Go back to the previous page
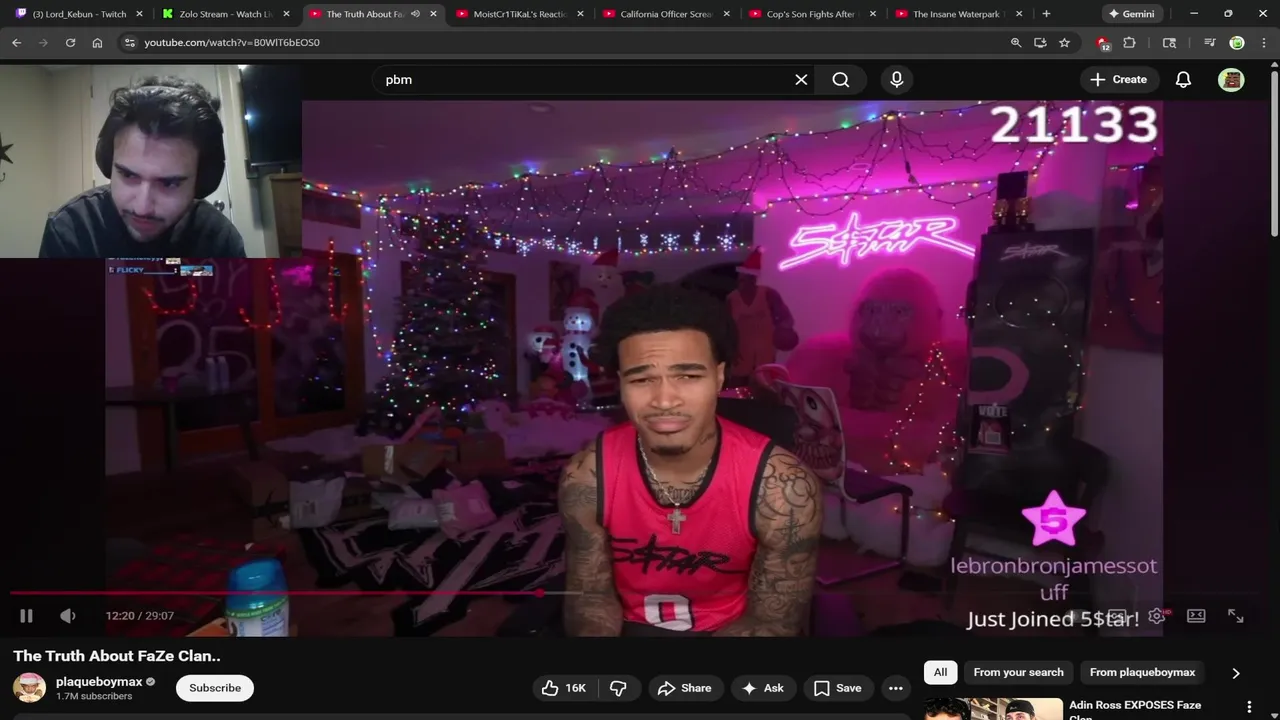This screenshot has height=720, width=1280. (17, 43)
